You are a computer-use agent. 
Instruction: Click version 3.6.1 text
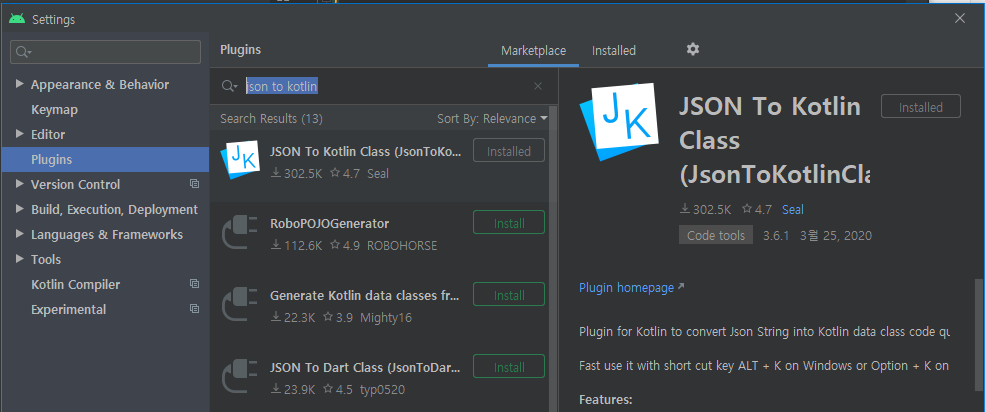point(776,236)
